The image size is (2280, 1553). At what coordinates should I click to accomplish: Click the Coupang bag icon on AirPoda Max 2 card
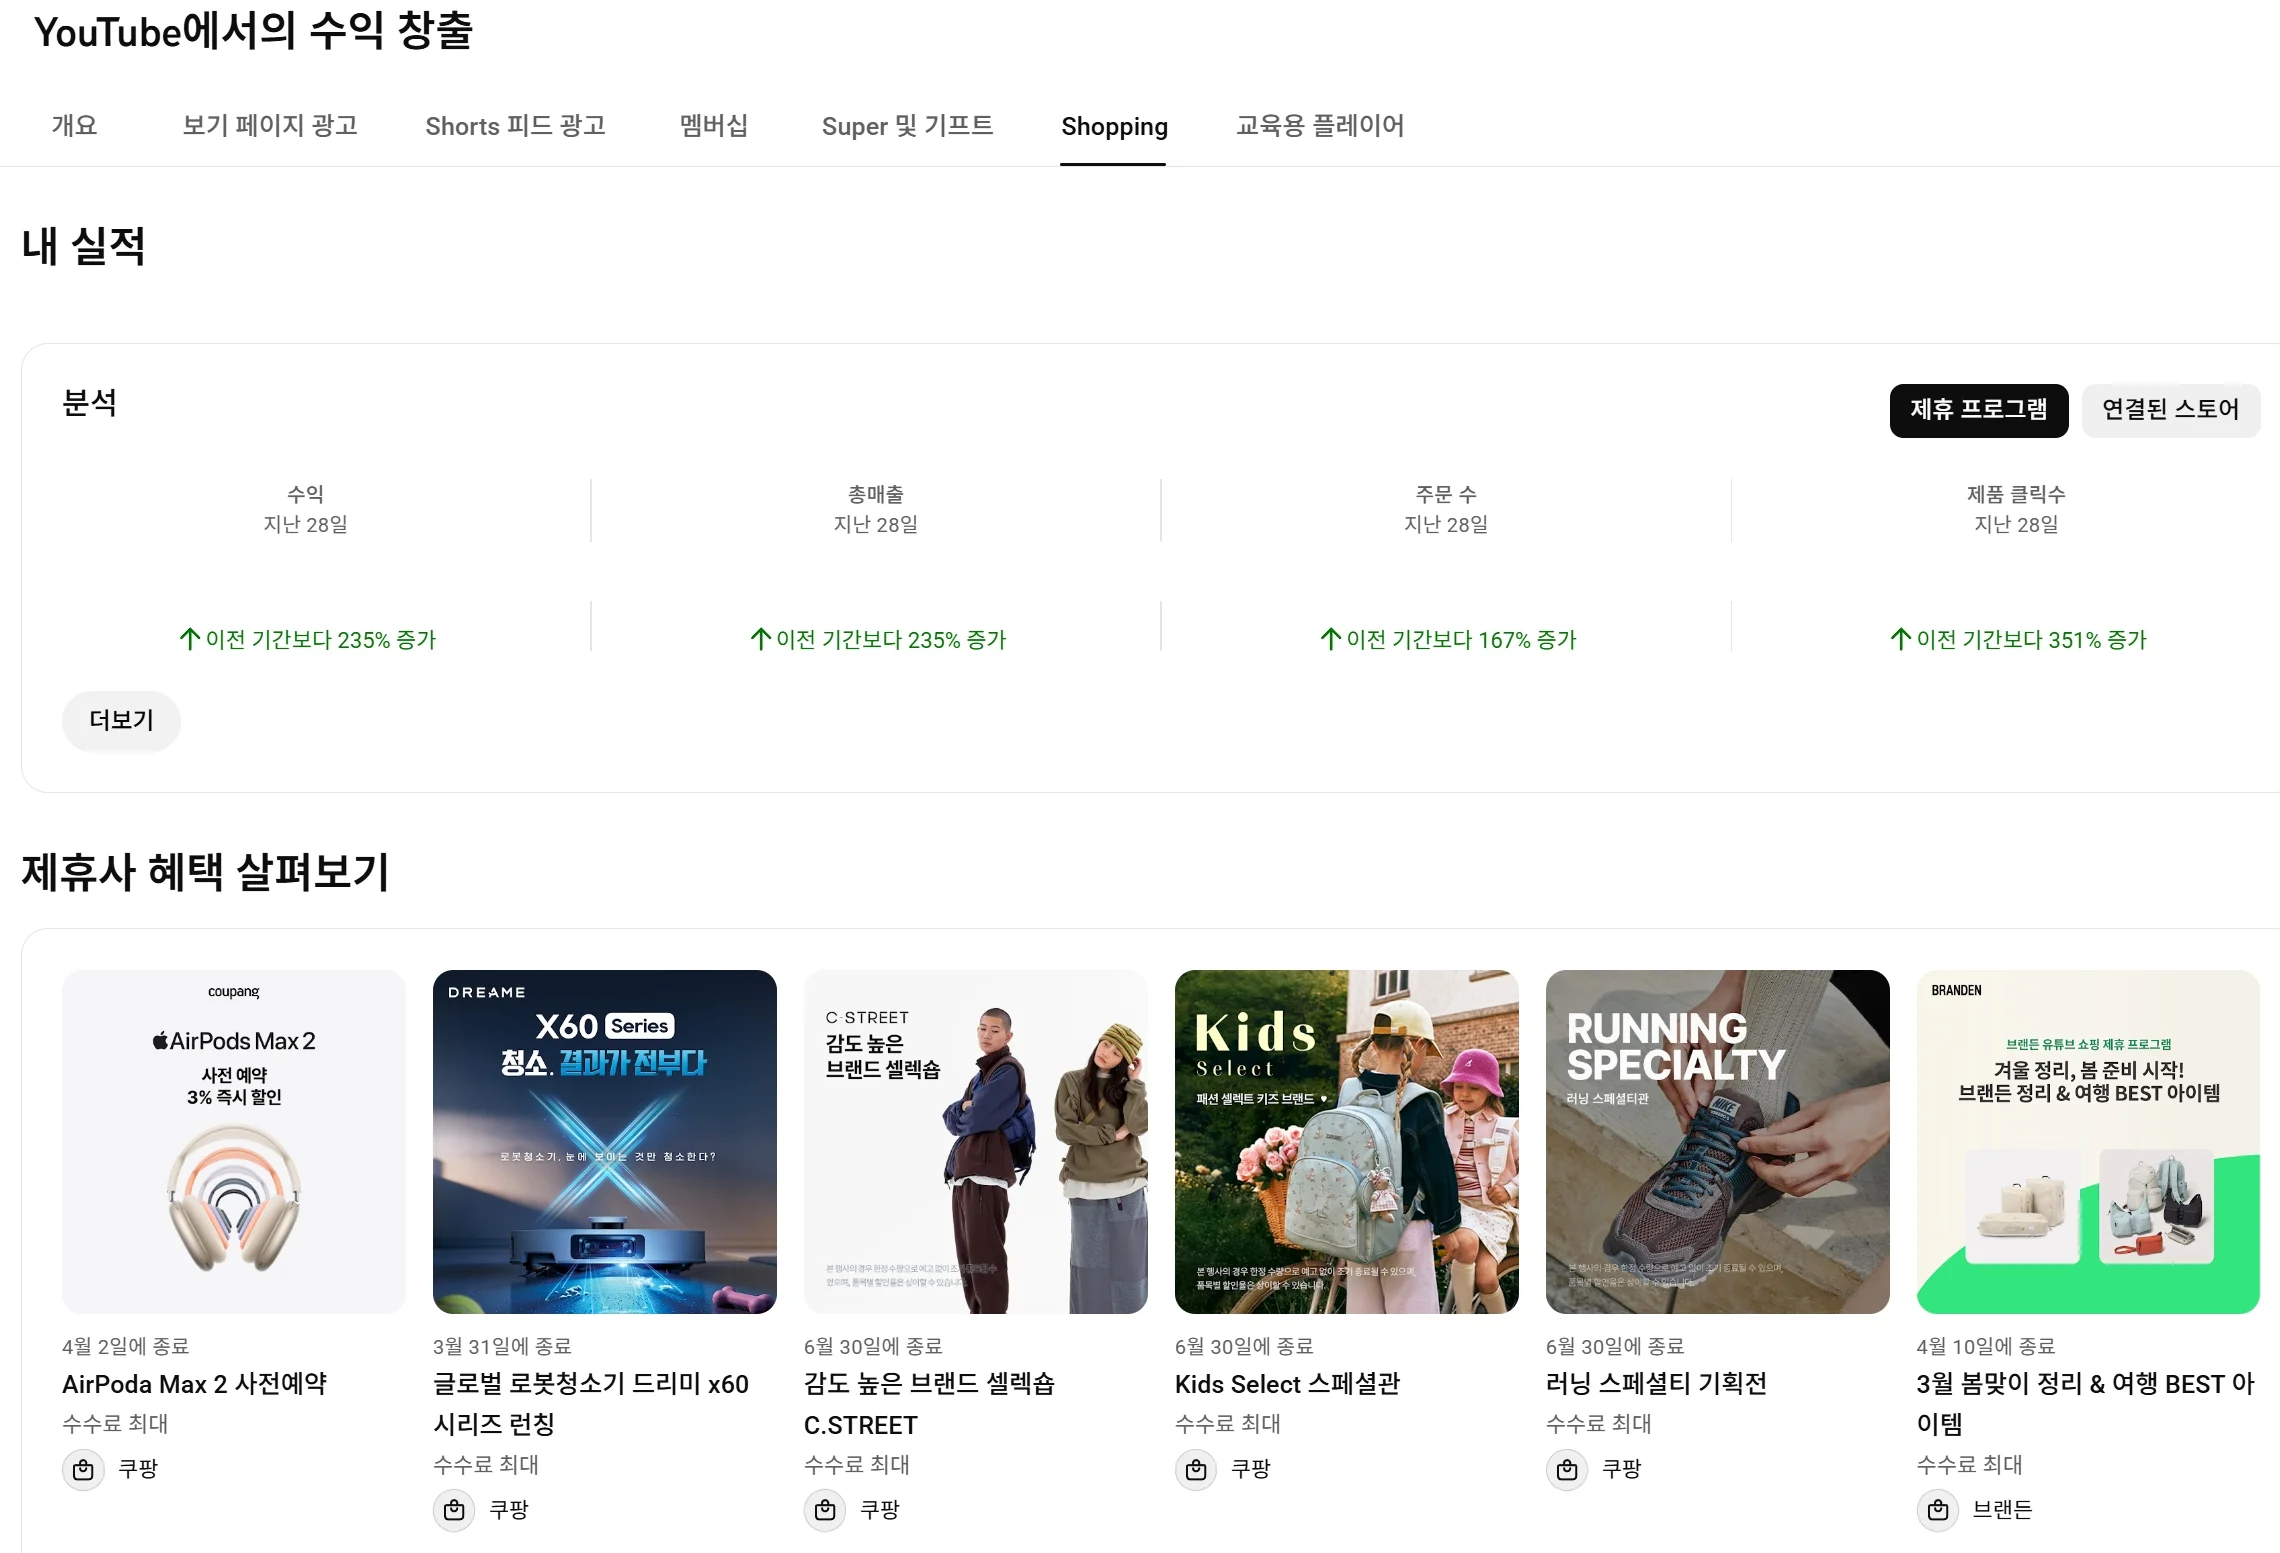[84, 1469]
